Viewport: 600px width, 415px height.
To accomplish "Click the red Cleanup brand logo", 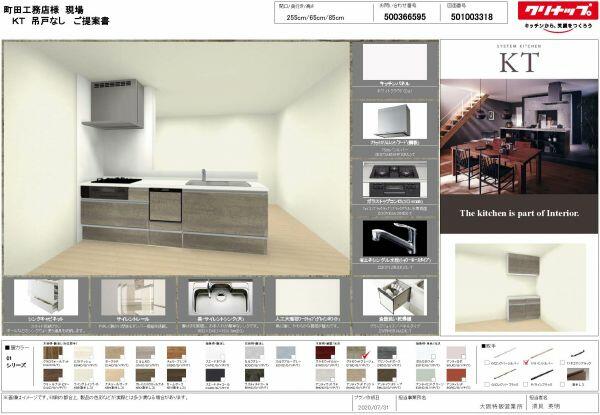I will coord(558,10).
